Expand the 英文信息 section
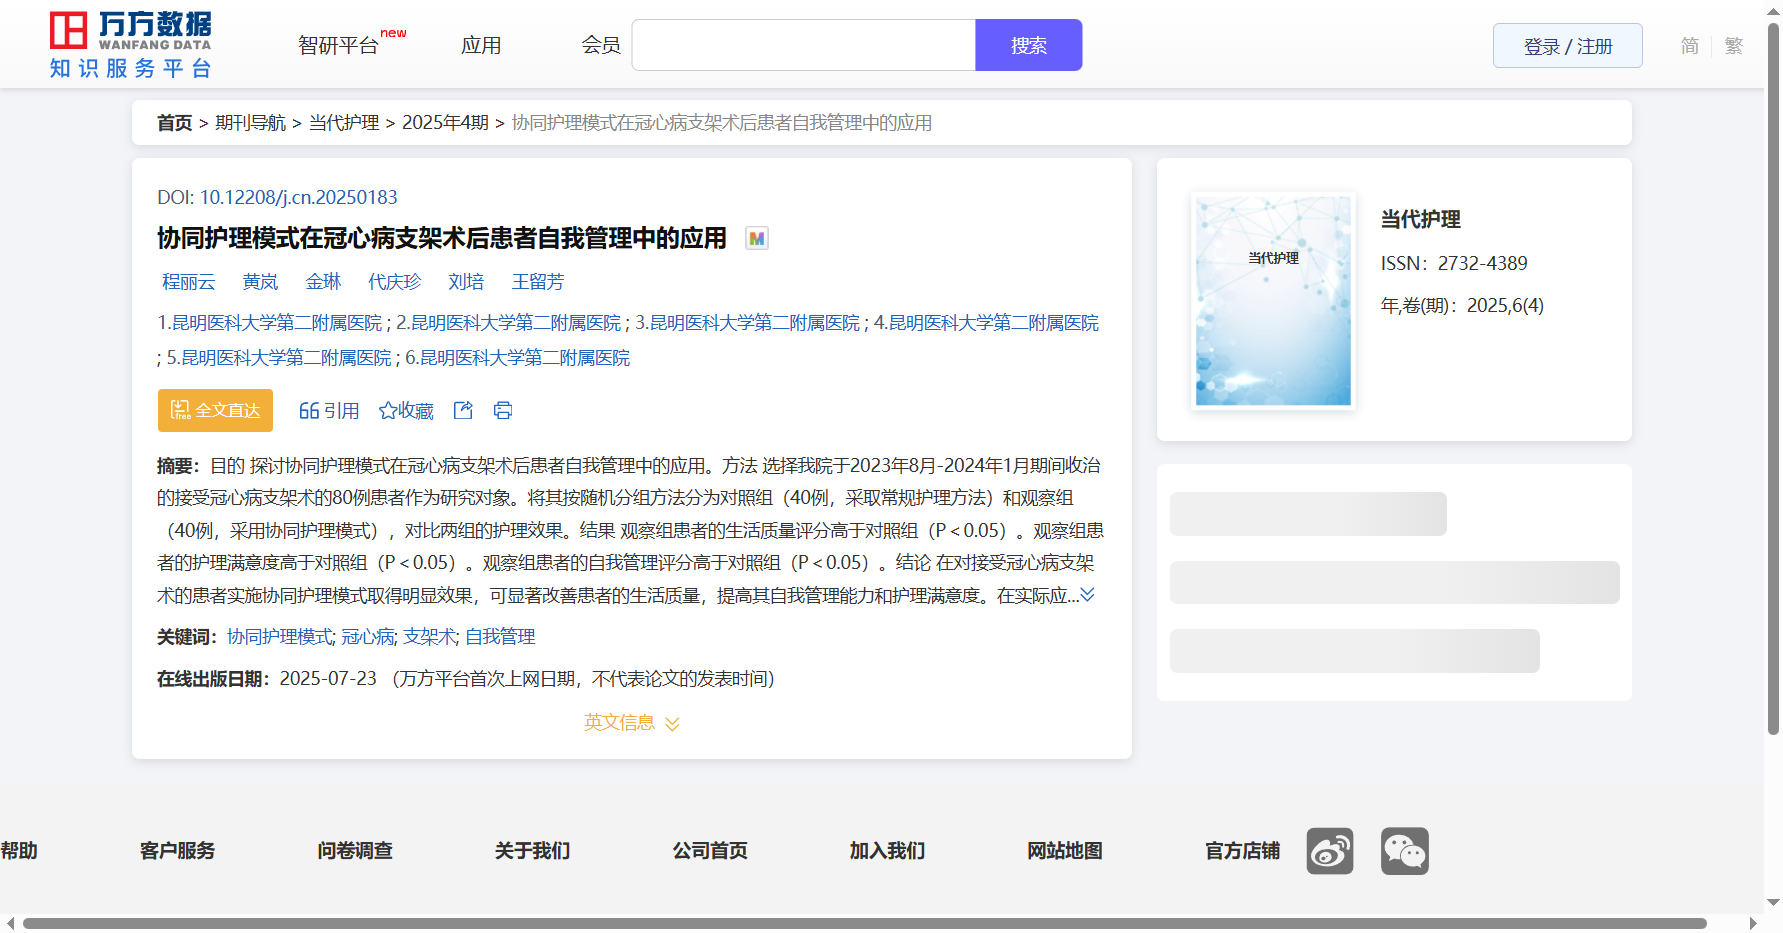Screen dimensions: 1783x933 coord(632,723)
